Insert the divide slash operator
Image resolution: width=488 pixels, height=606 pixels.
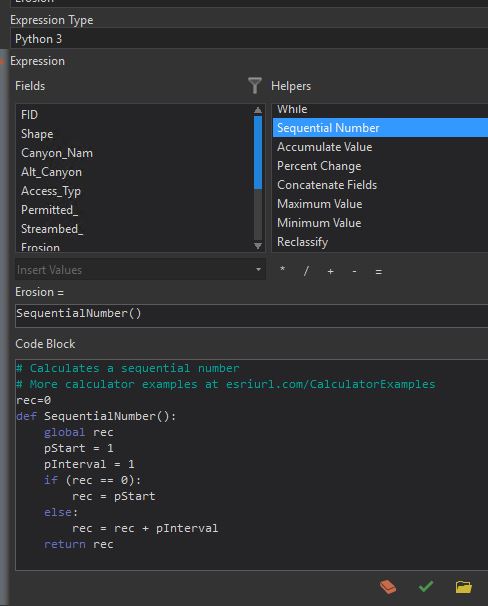tap(306, 271)
